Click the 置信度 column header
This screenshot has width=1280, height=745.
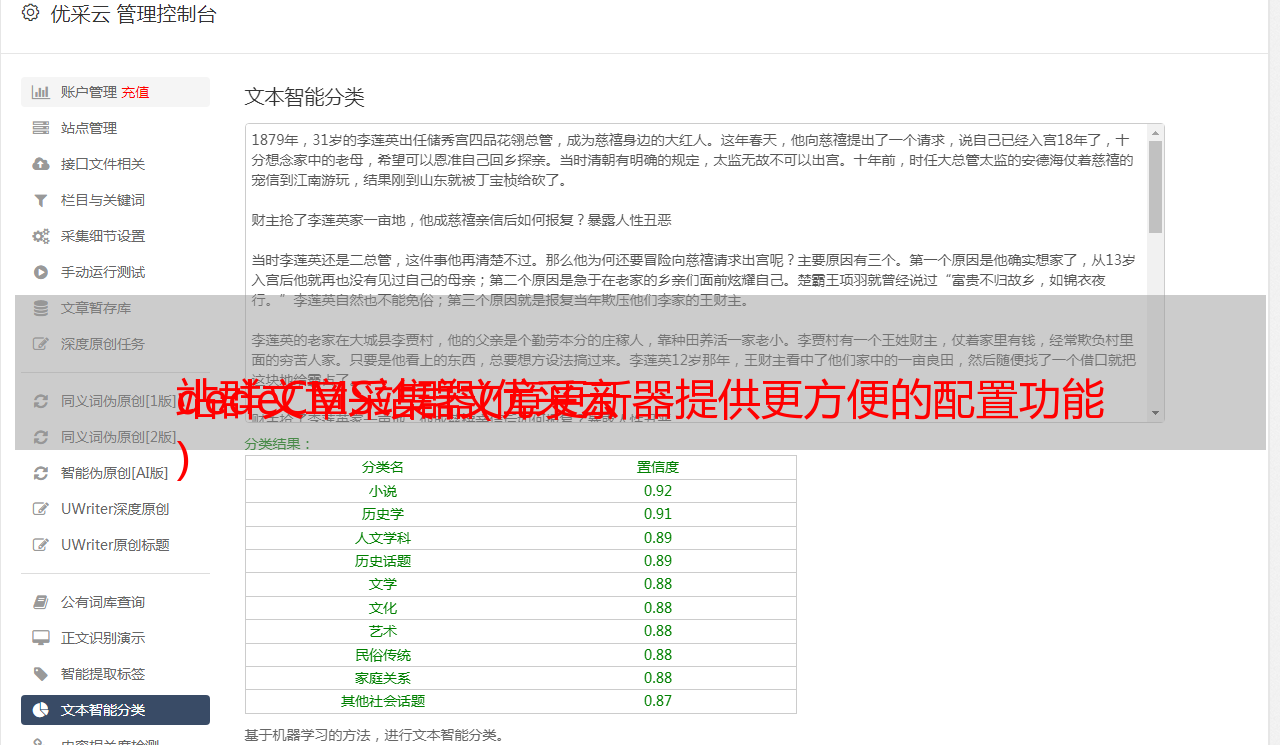click(658, 467)
